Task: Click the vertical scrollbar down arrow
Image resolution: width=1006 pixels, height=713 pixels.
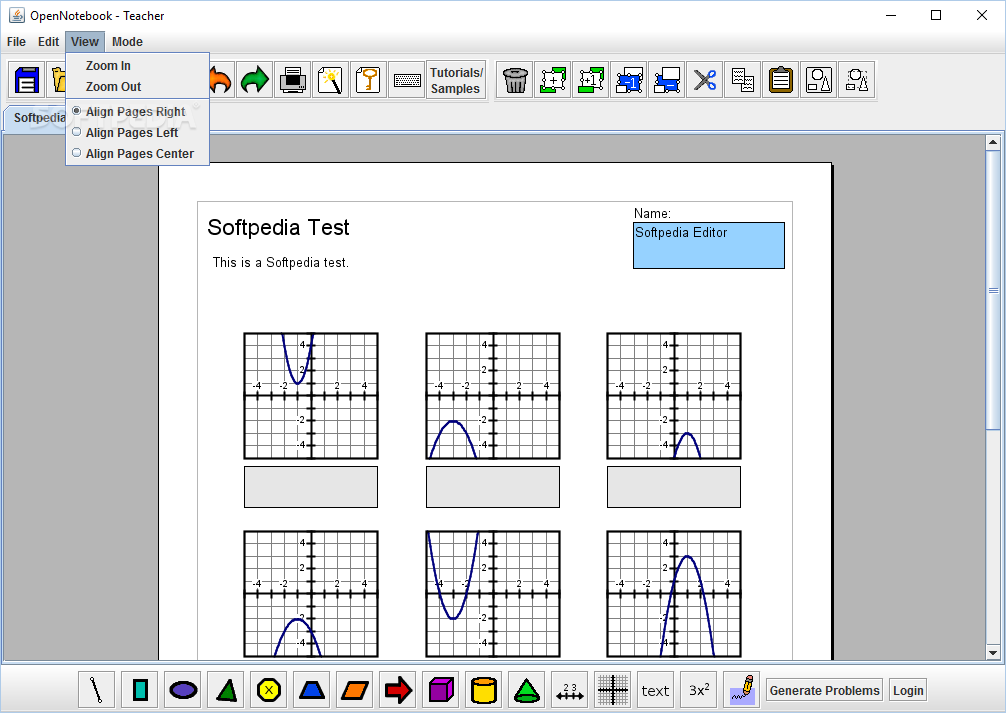Action: (993, 653)
